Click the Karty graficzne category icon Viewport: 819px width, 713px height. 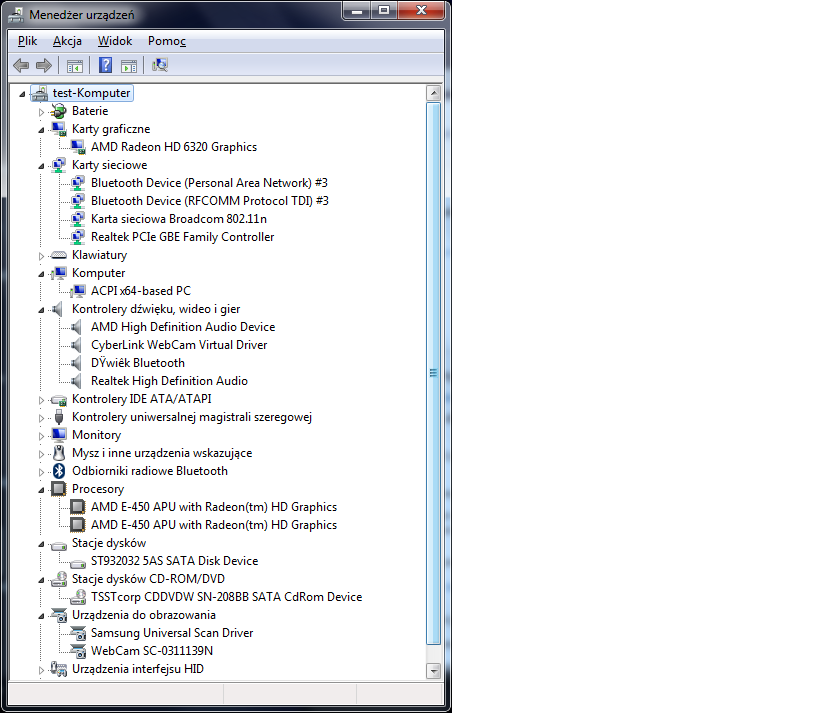[58, 129]
